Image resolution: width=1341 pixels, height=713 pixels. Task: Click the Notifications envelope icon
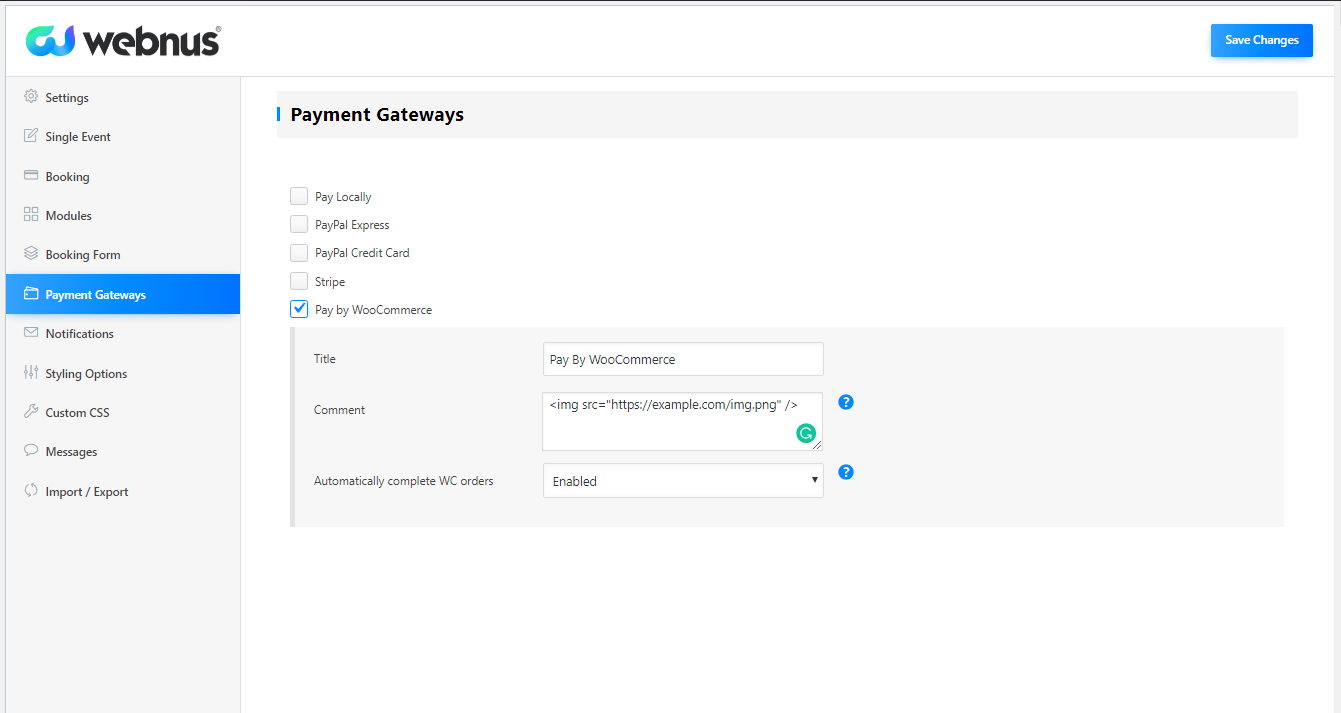coord(31,333)
